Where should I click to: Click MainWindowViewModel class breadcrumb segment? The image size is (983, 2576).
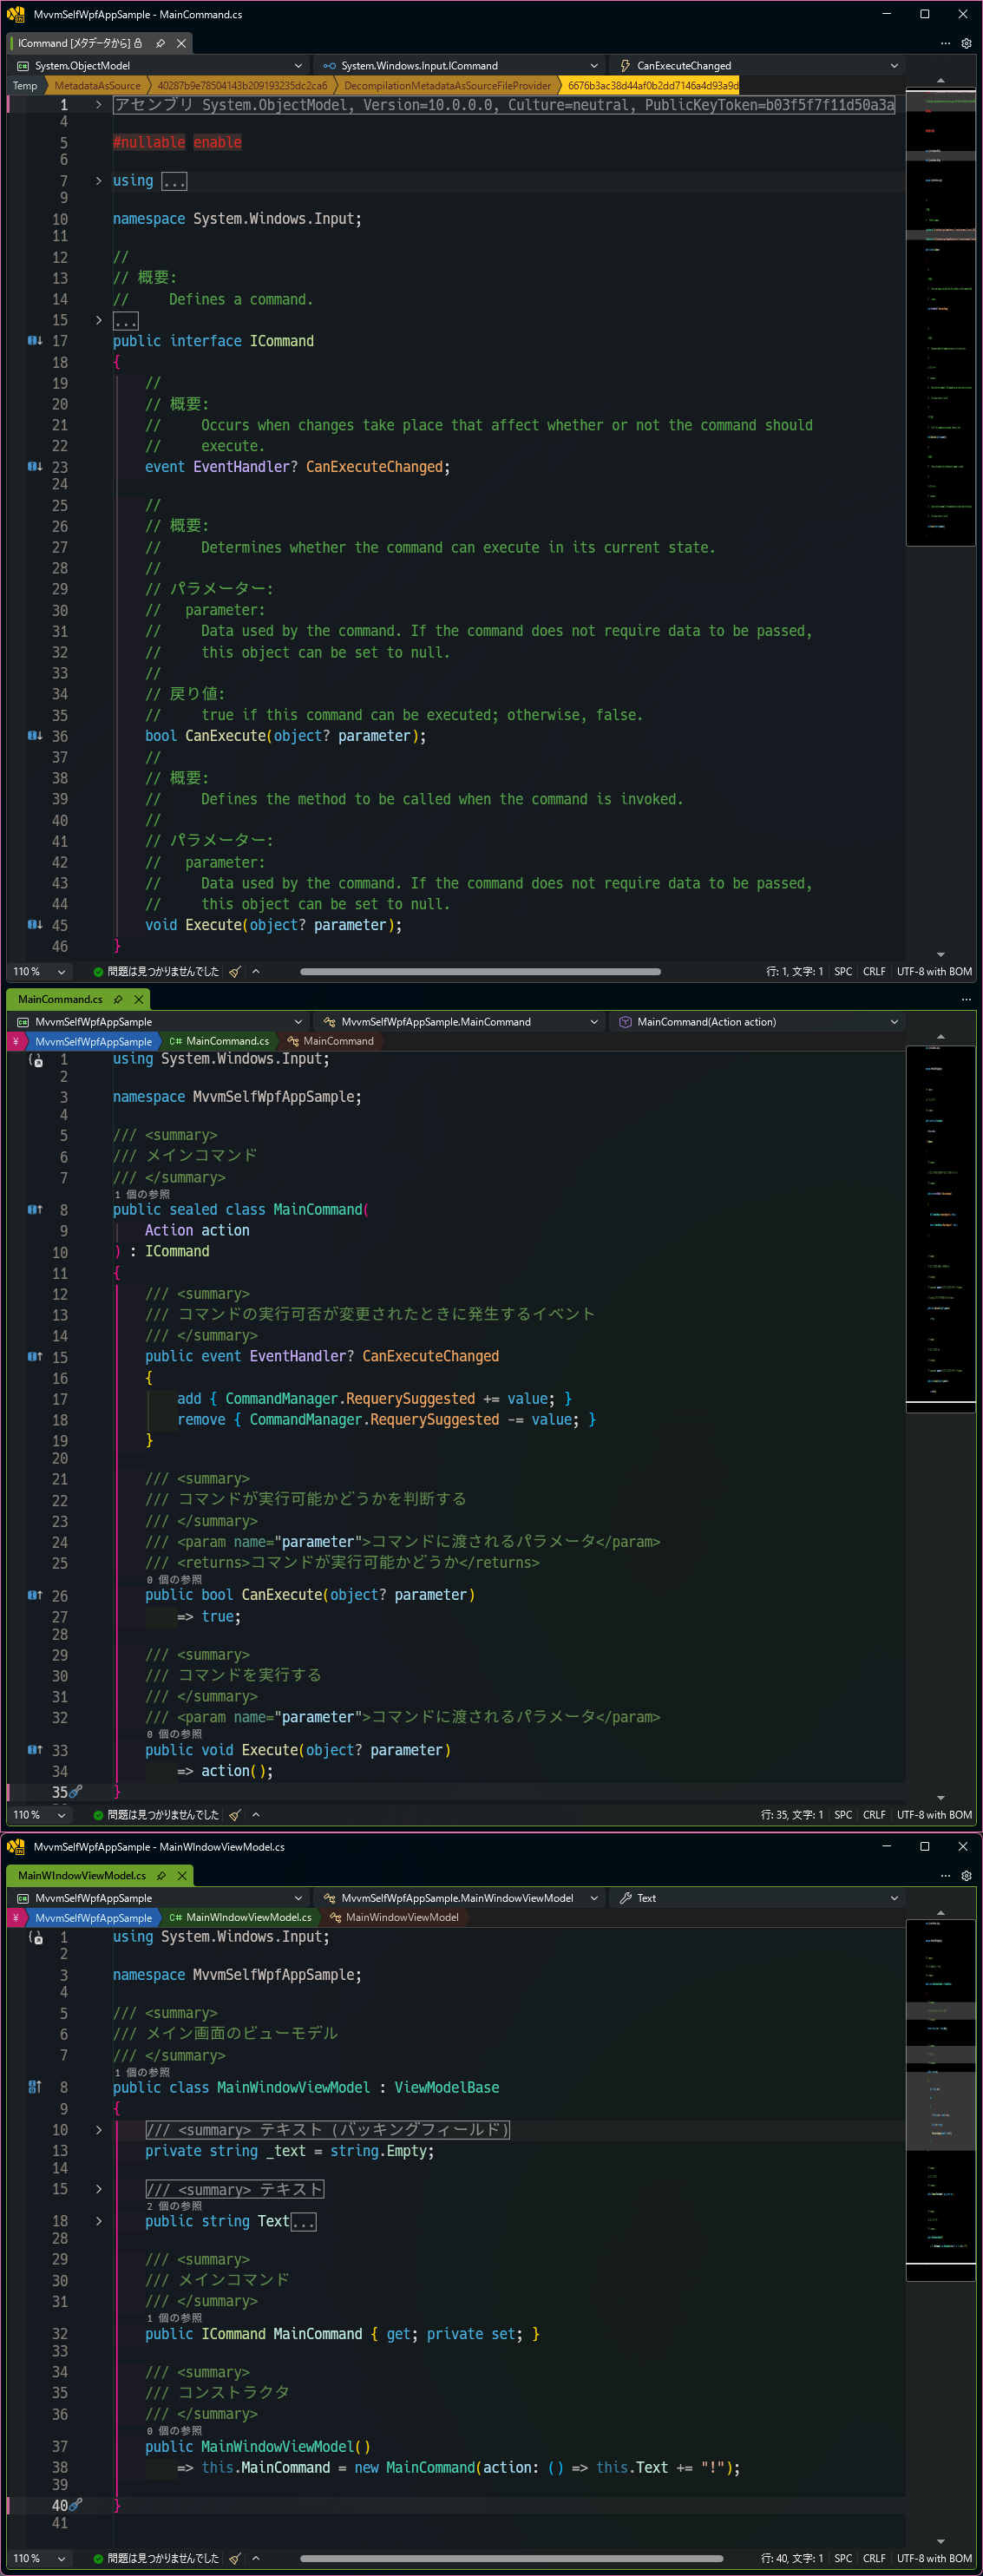(x=394, y=1917)
